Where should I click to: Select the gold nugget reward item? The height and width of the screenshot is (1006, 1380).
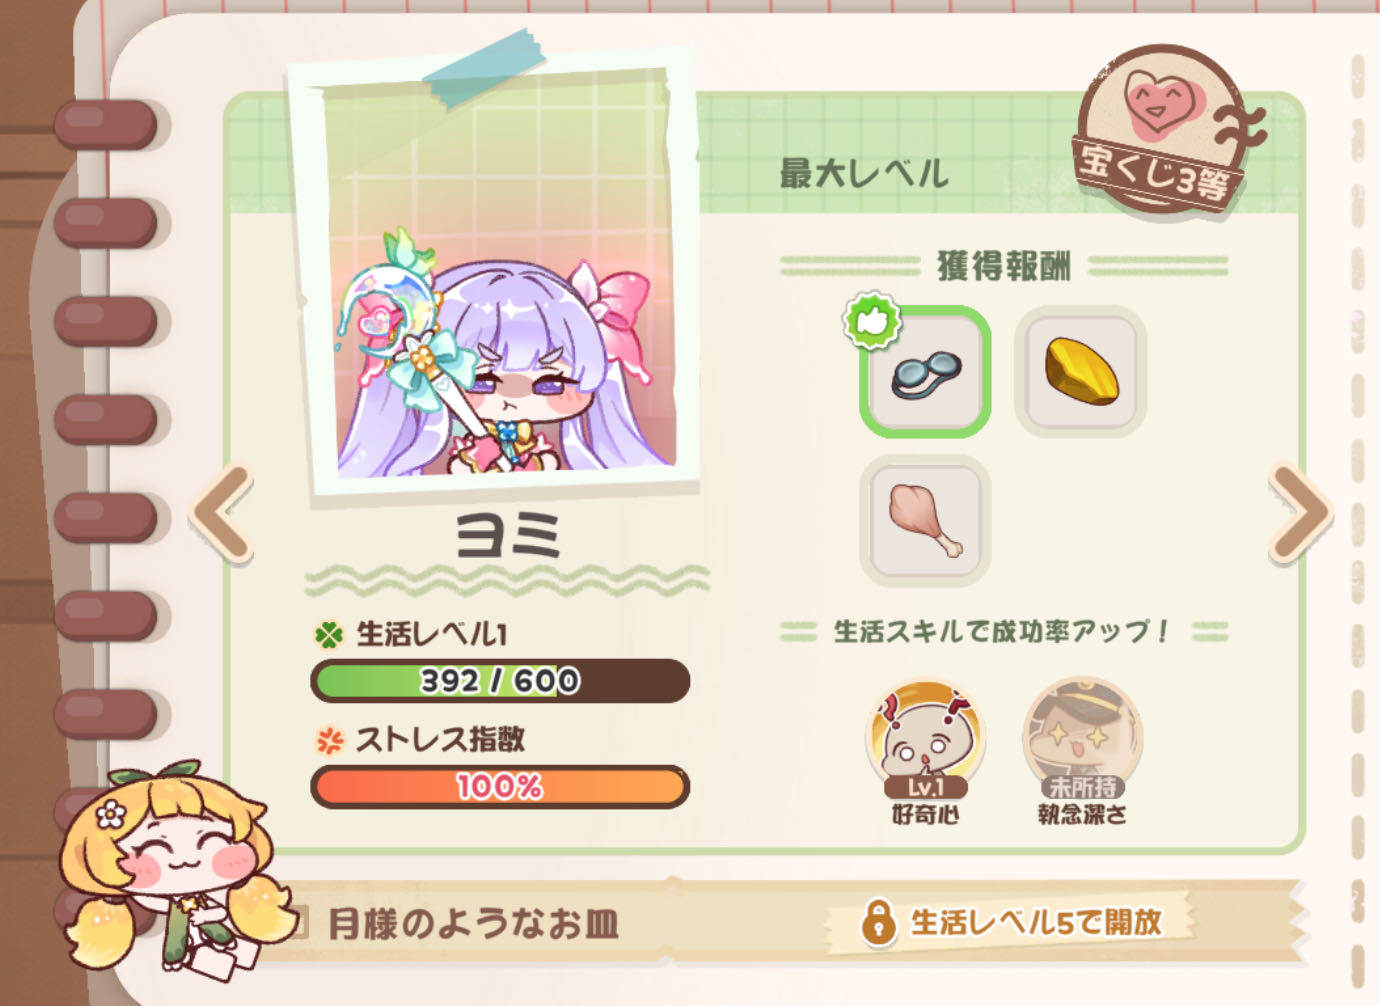(x=1080, y=372)
